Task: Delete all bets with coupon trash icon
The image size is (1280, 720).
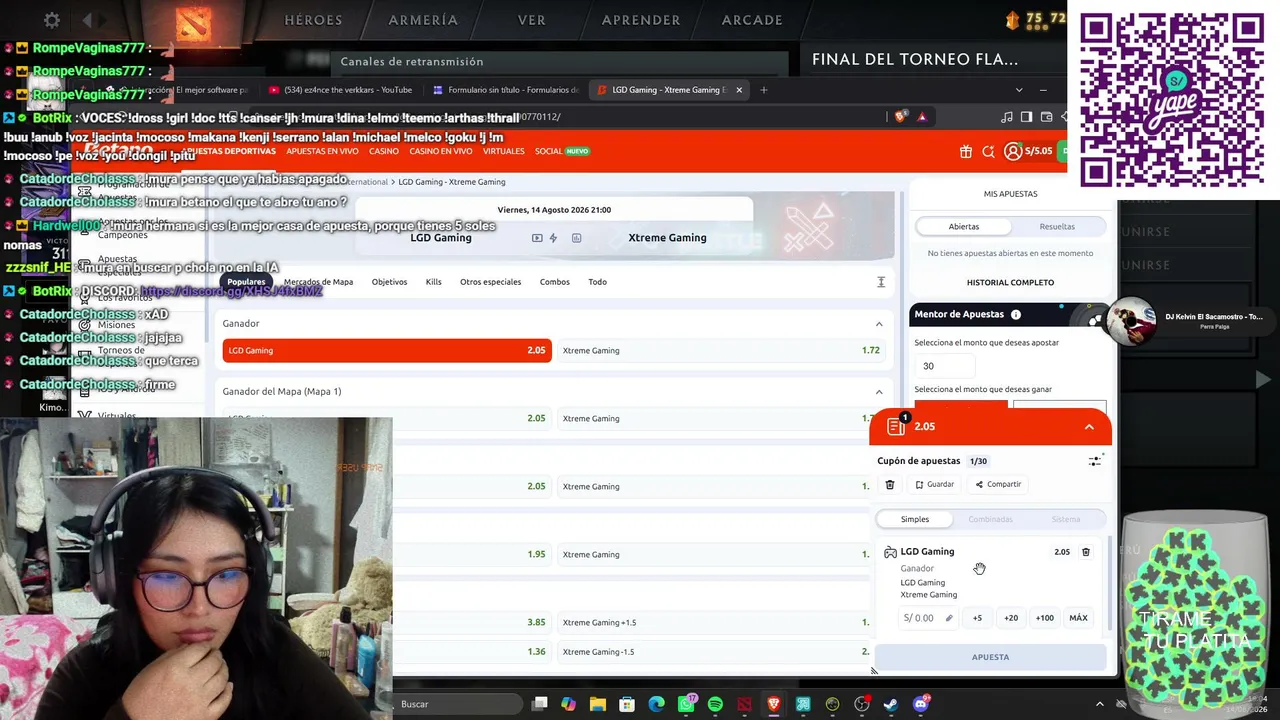Action: click(x=890, y=485)
